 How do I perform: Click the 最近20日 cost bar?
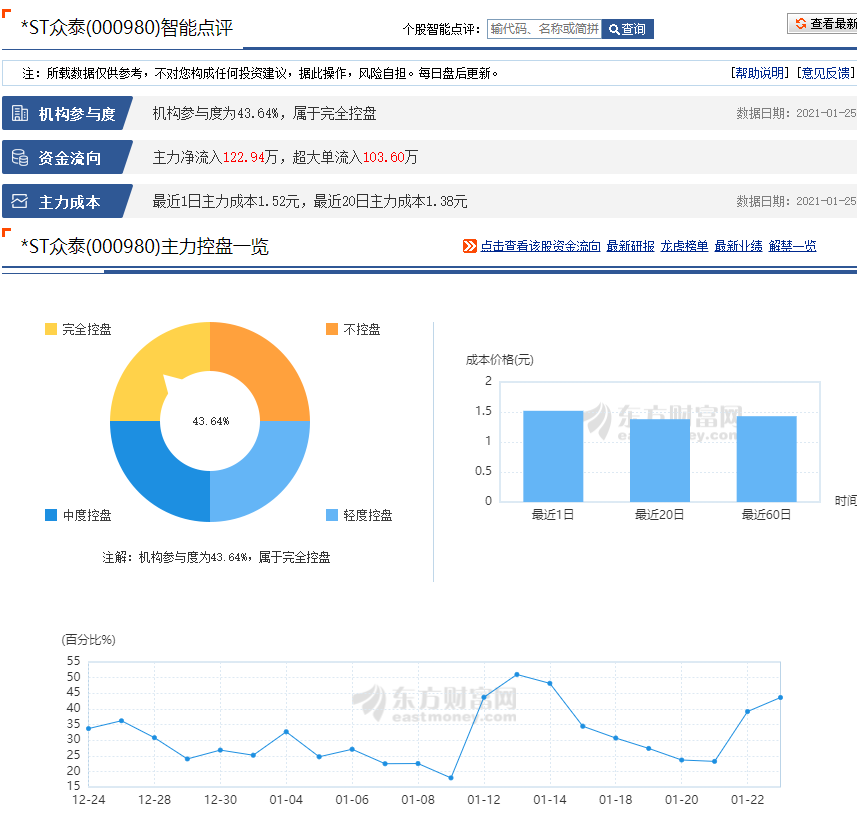pos(659,460)
